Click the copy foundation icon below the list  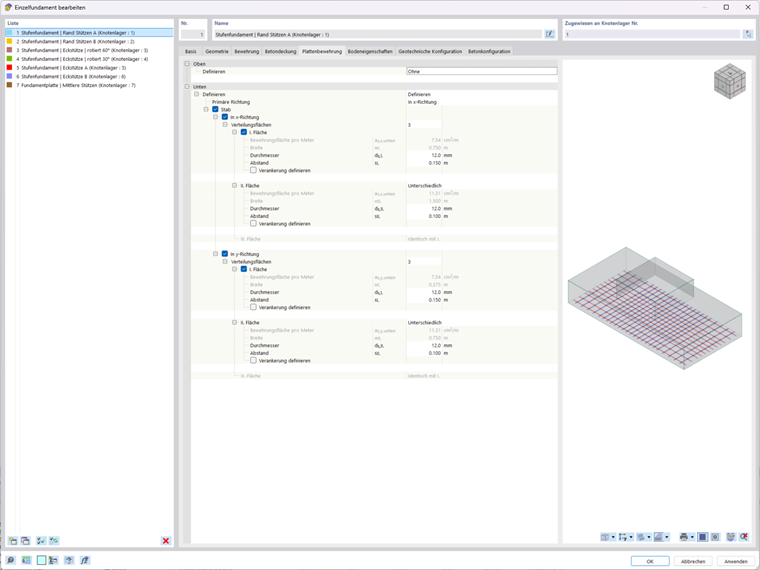tap(26, 540)
